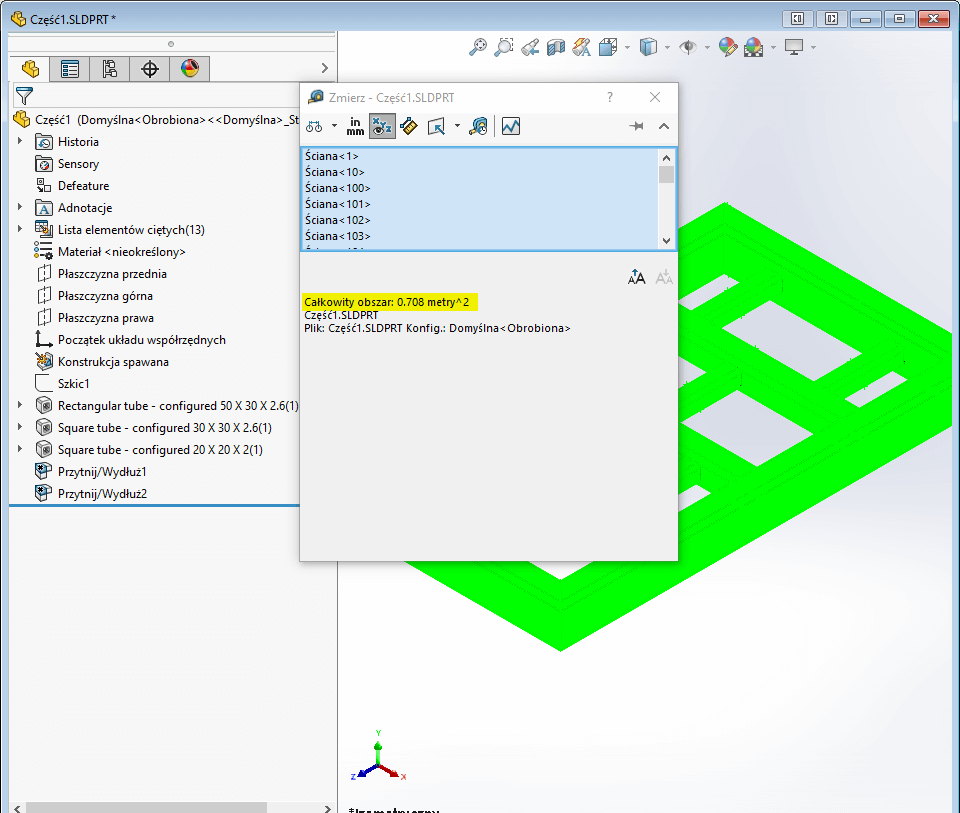Click the Measure dialog help question mark
This screenshot has height=813, width=960.
(x=609, y=97)
